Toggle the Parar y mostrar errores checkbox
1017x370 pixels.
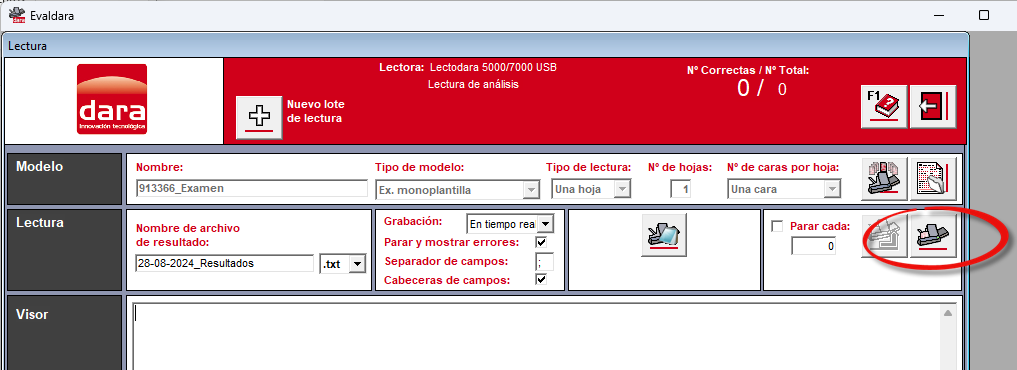(x=542, y=242)
